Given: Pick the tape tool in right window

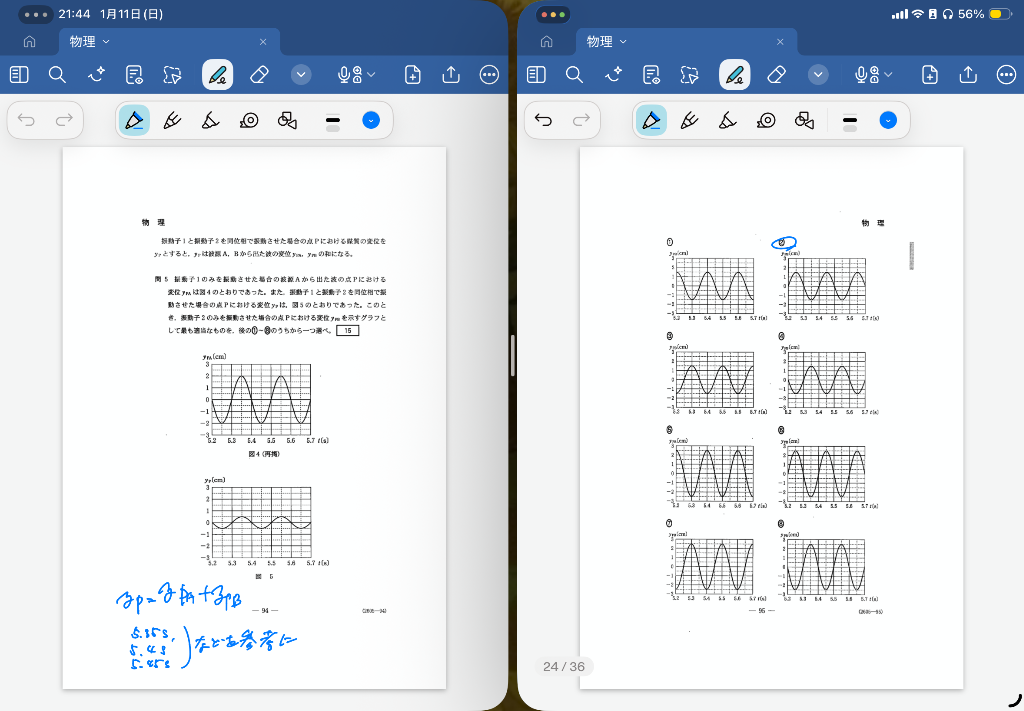Looking at the screenshot, I should [x=766, y=121].
